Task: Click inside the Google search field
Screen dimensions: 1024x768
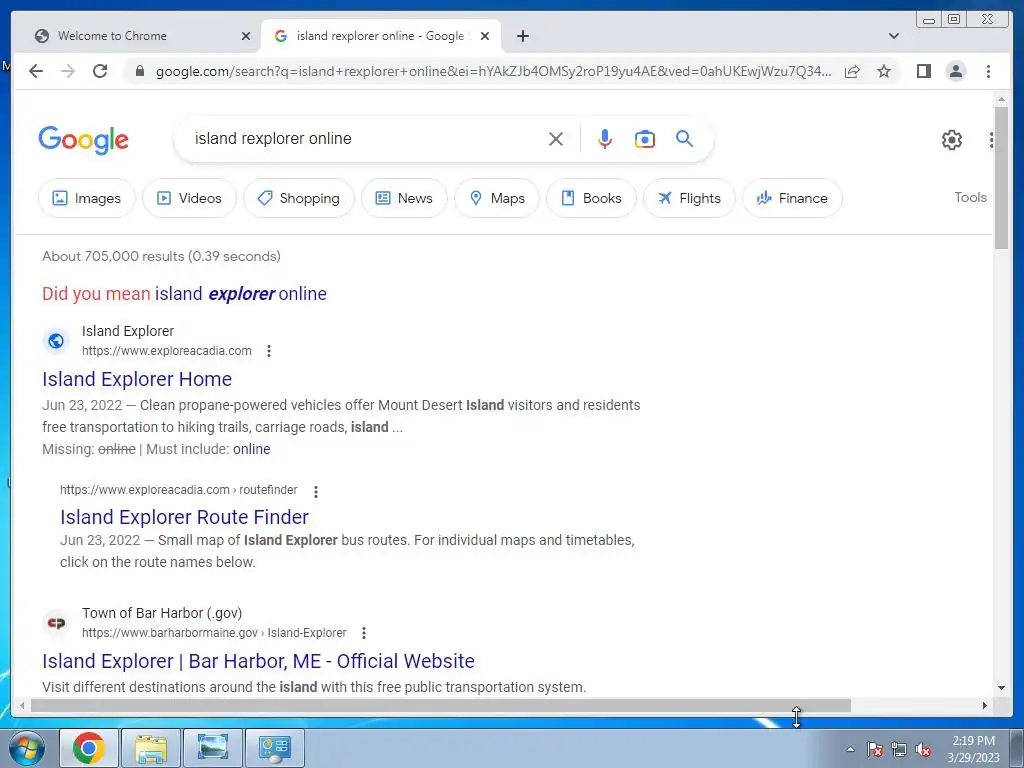Action: [x=366, y=138]
